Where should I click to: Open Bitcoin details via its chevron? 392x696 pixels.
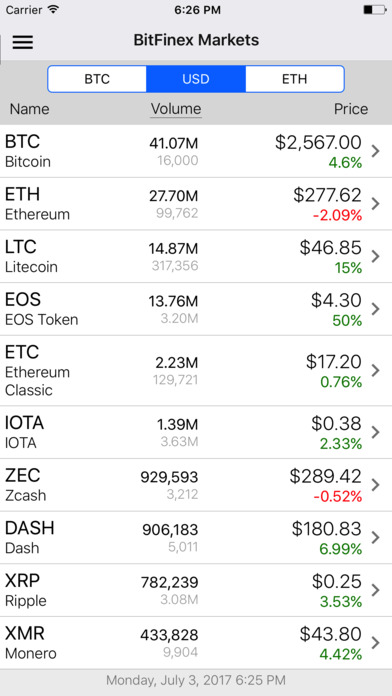pyautogui.click(x=376, y=151)
